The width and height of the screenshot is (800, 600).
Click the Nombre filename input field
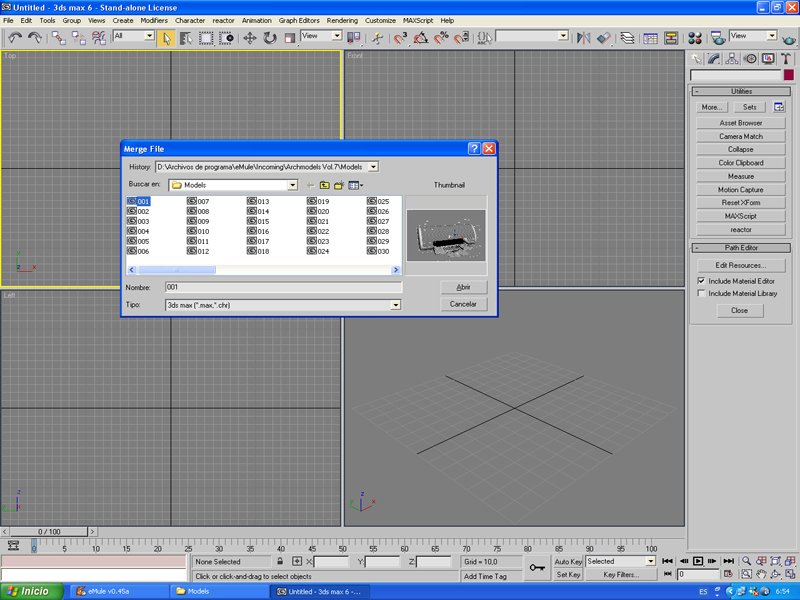283,287
